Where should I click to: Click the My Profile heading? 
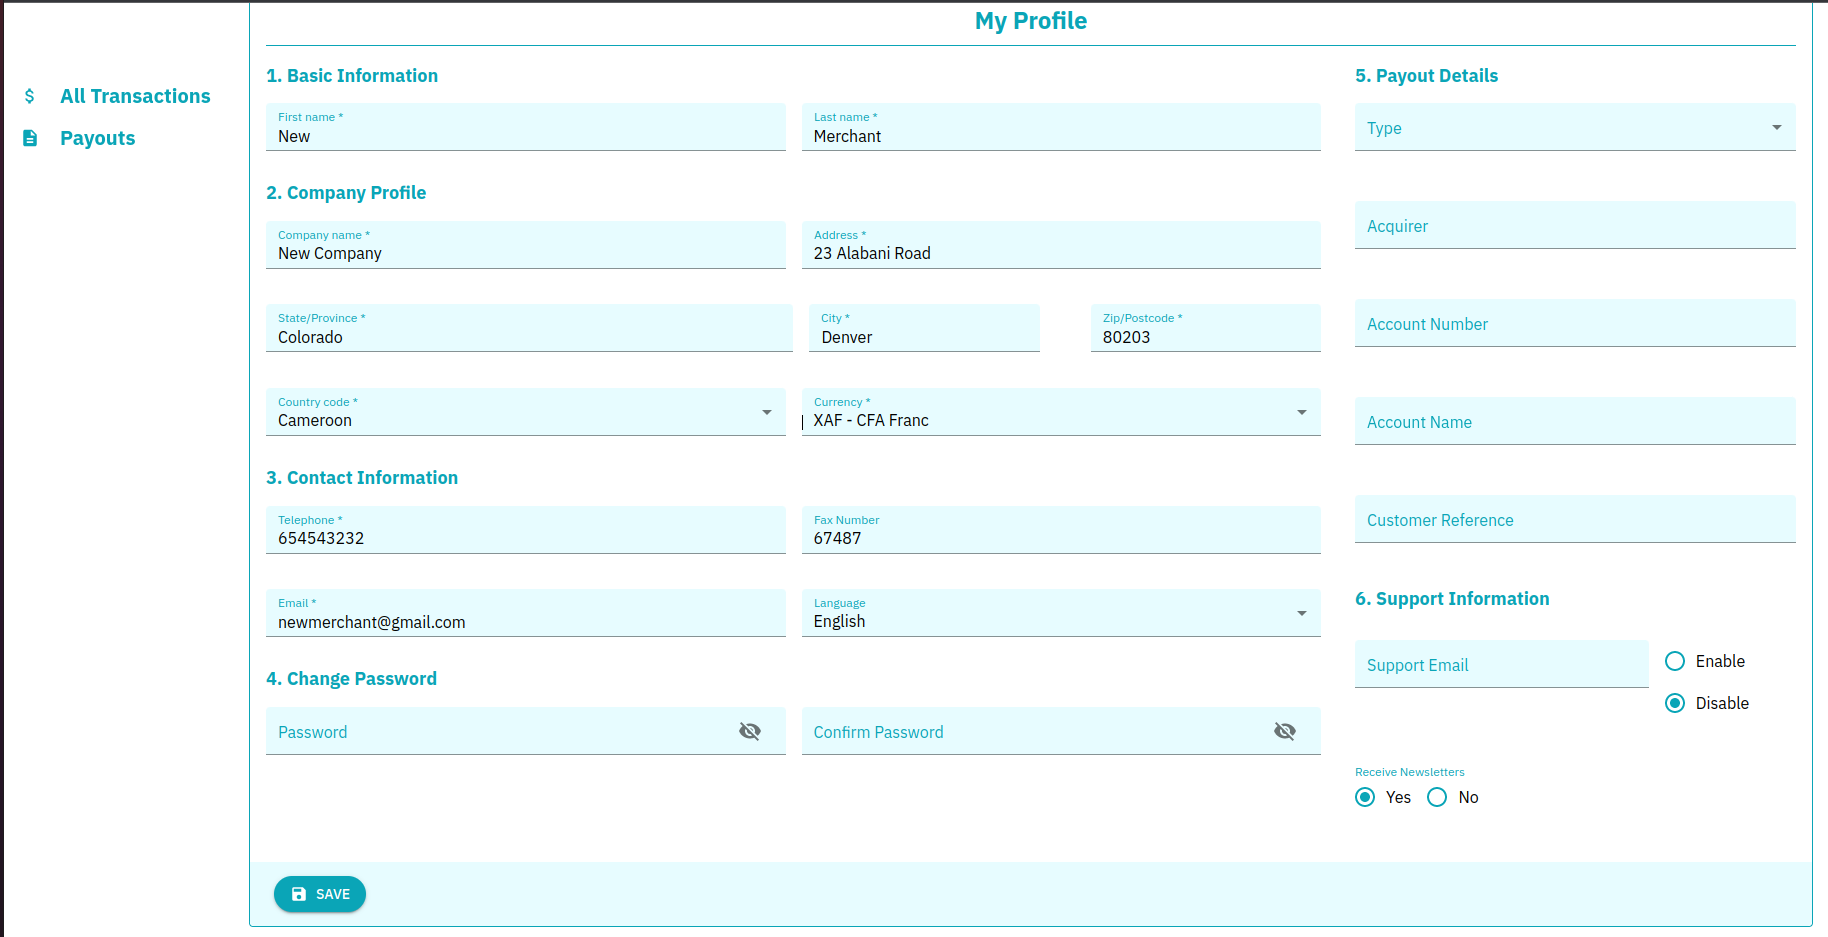[x=1031, y=21]
